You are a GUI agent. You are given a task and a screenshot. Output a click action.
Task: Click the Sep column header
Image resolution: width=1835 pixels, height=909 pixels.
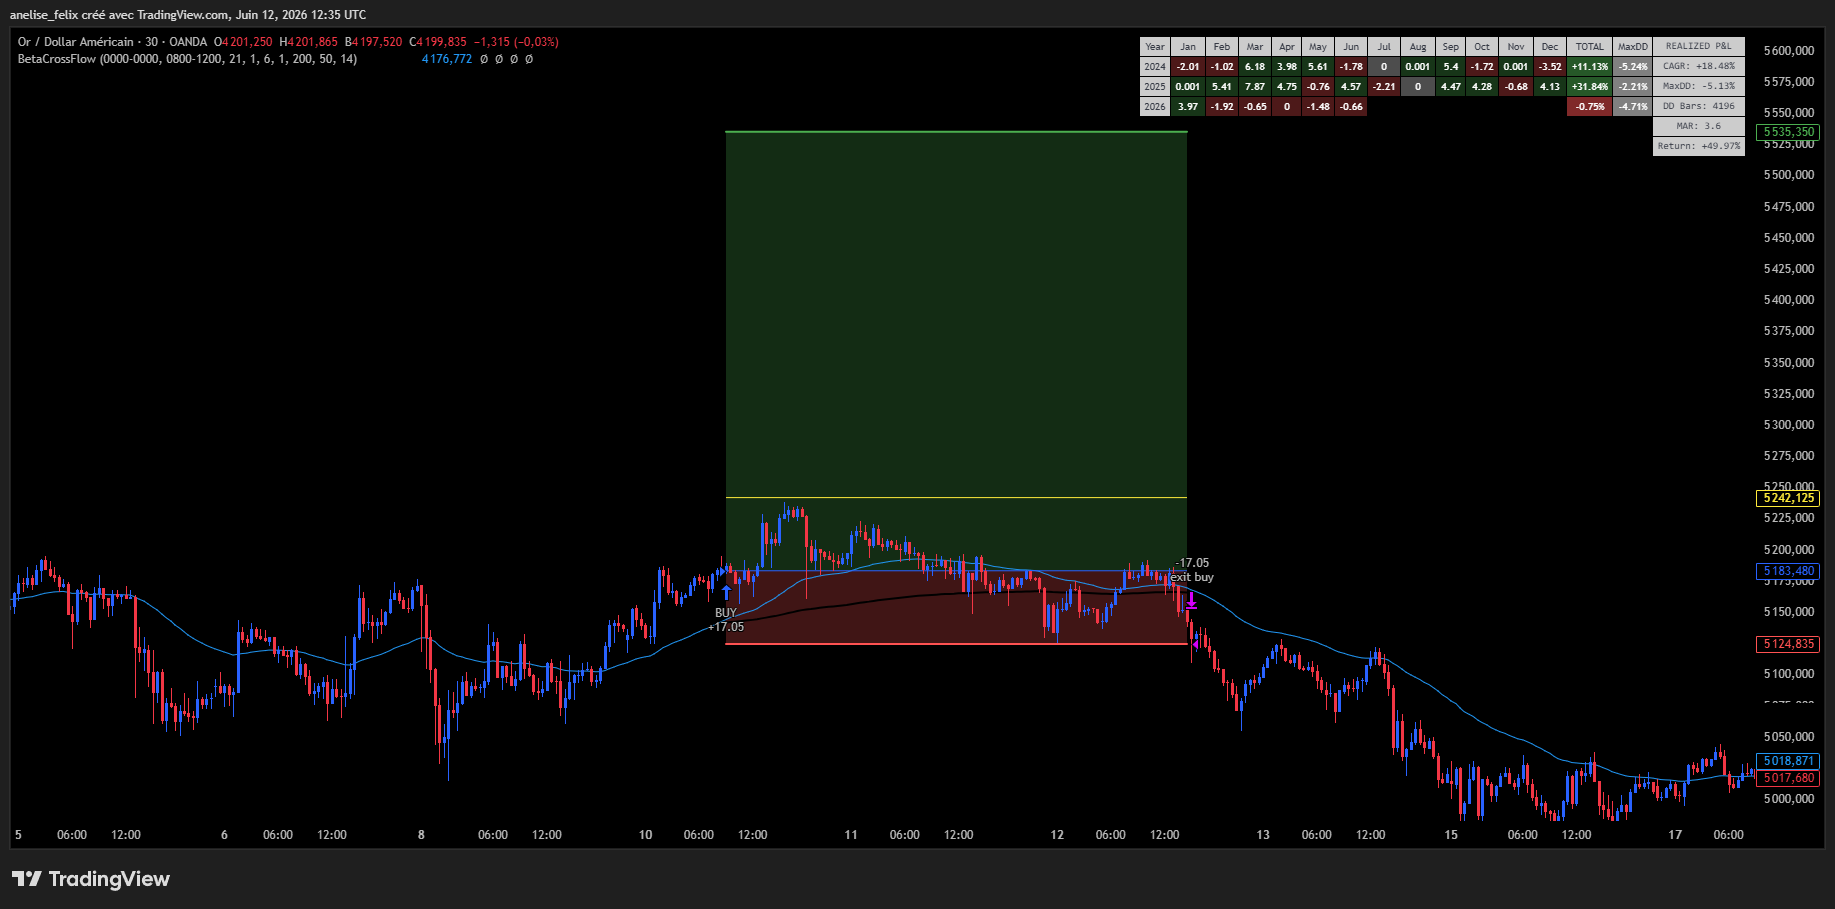(x=1451, y=47)
